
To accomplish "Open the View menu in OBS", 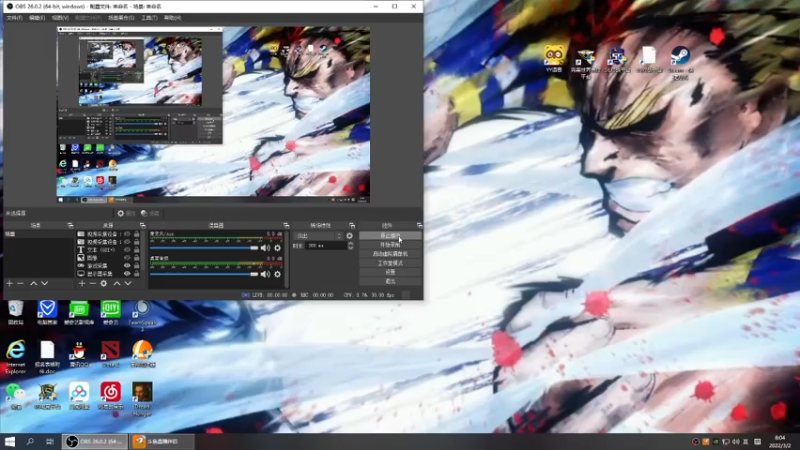I will pos(60,18).
